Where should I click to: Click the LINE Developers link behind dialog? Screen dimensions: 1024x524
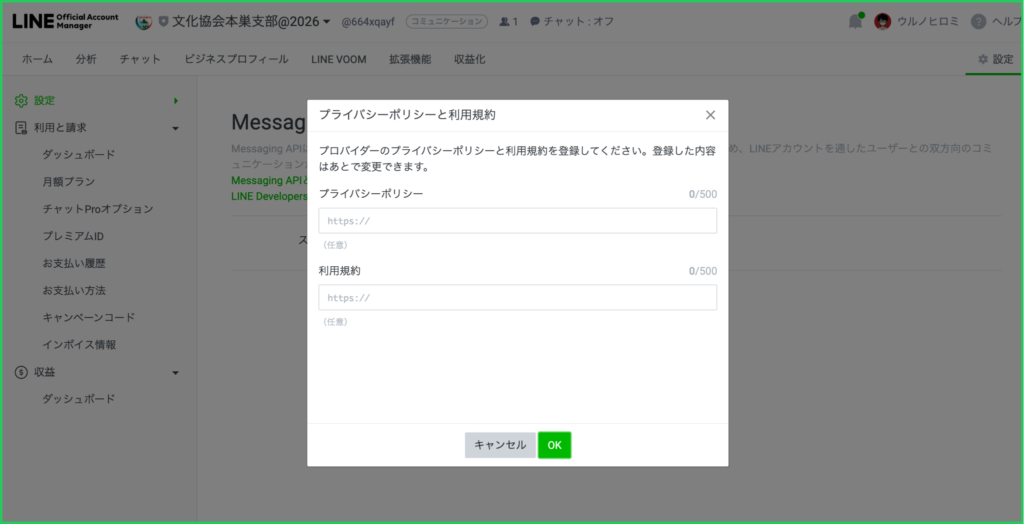click(x=269, y=196)
